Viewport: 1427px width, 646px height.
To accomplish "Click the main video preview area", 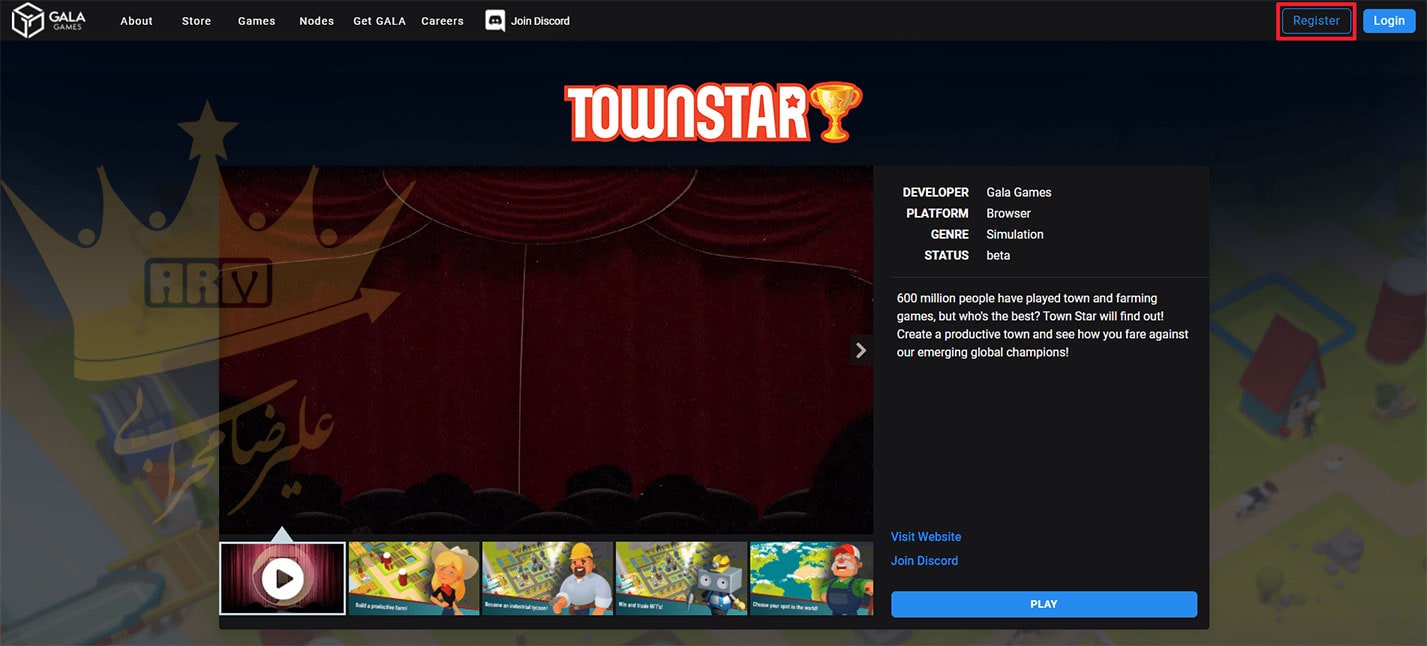I will pyautogui.click(x=546, y=350).
